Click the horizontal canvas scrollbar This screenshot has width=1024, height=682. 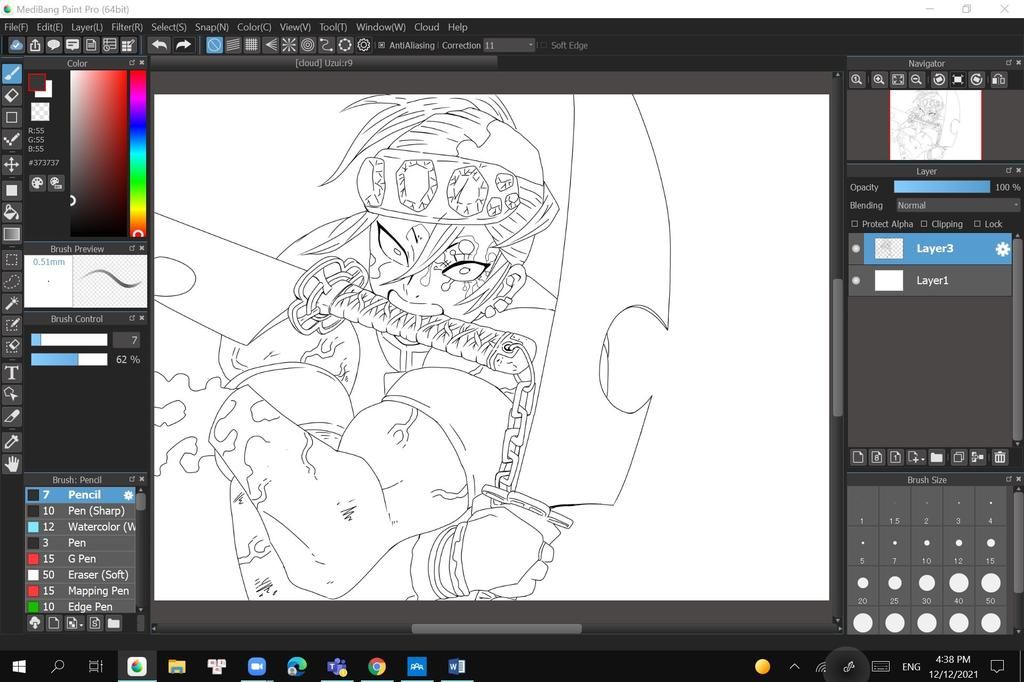tap(496, 628)
